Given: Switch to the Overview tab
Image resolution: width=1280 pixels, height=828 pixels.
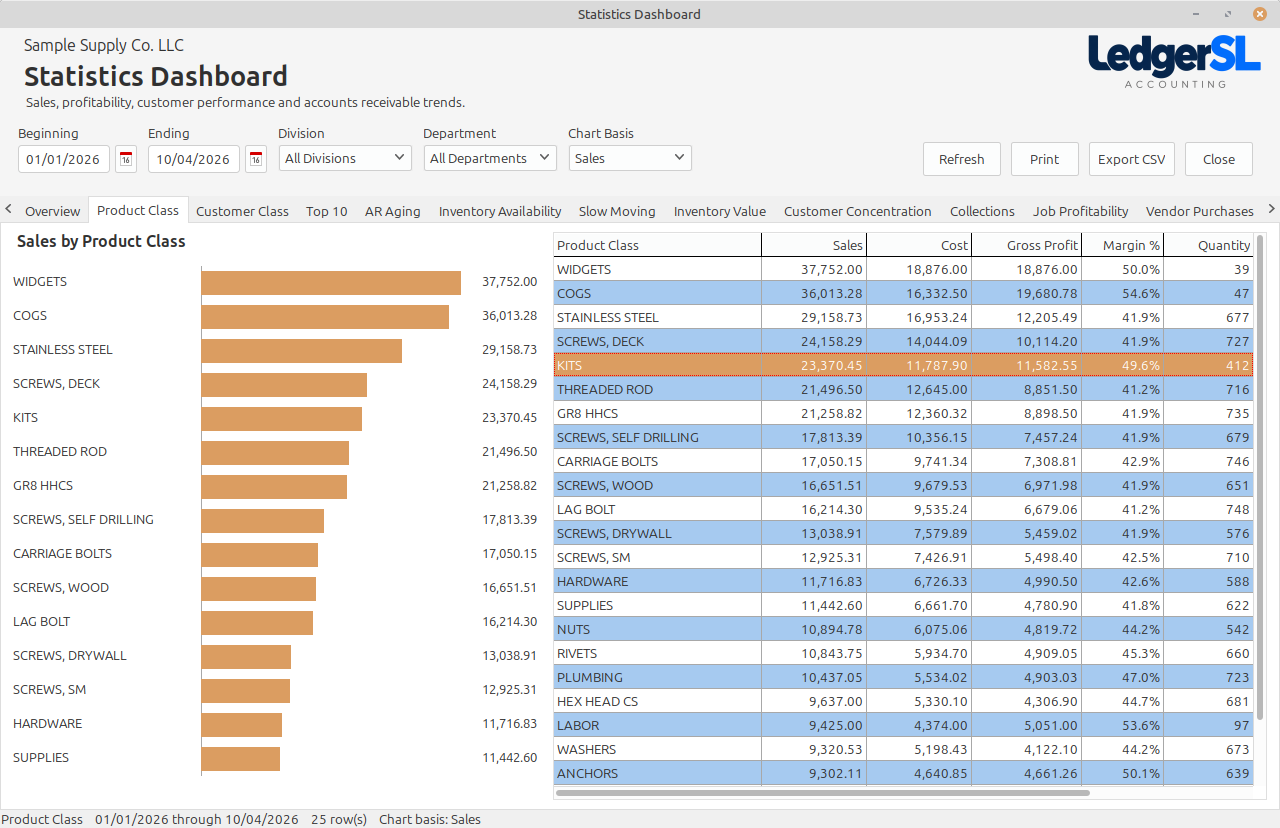Looking at the screenshot, I should pyautogui.click(x=53, y=211).
